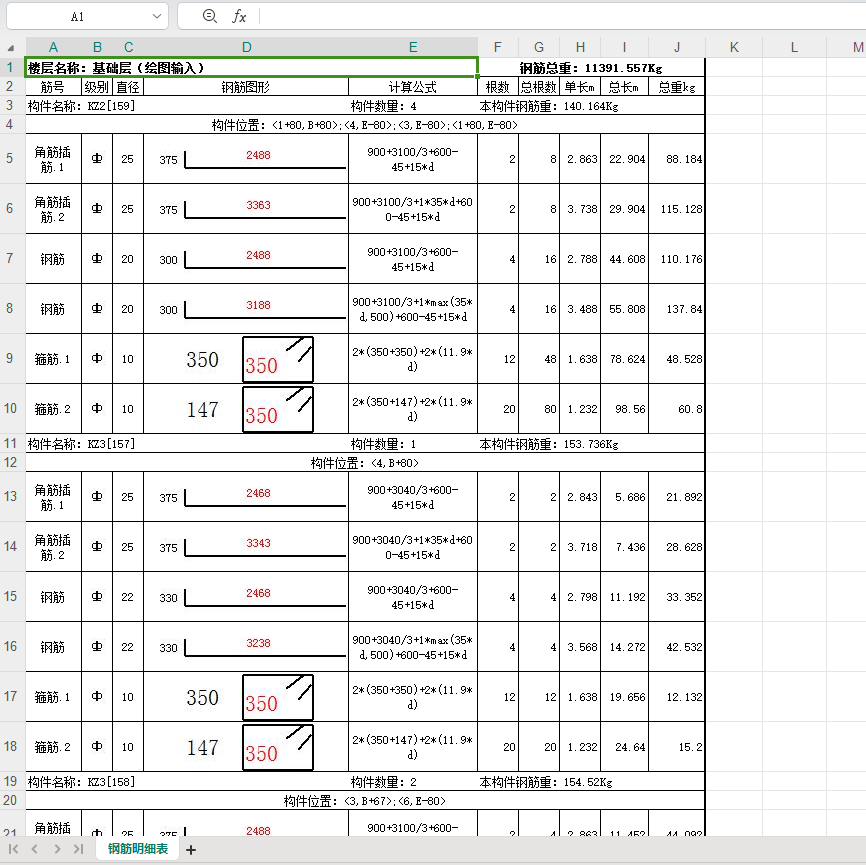Image resolution: width=866 pixels, height=865 pixels.
Task: Click the total weight cell 42.532
Action: tap(677, 646)
